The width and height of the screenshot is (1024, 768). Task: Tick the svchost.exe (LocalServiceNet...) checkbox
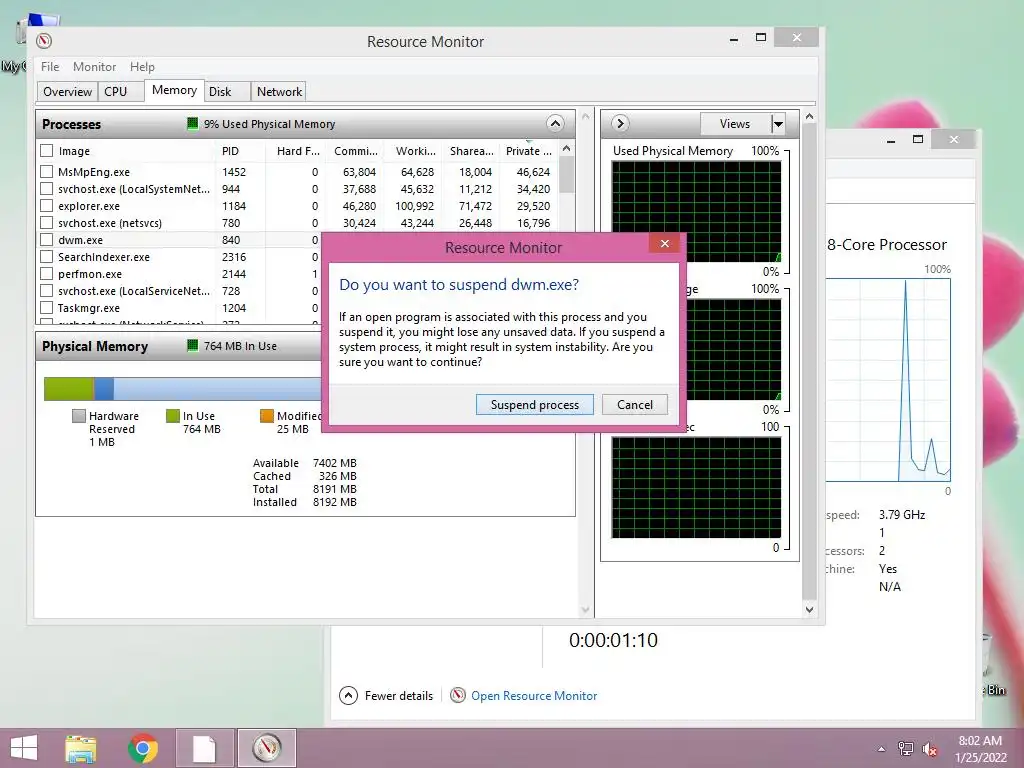pyautogui.click(x=46, y=291)
